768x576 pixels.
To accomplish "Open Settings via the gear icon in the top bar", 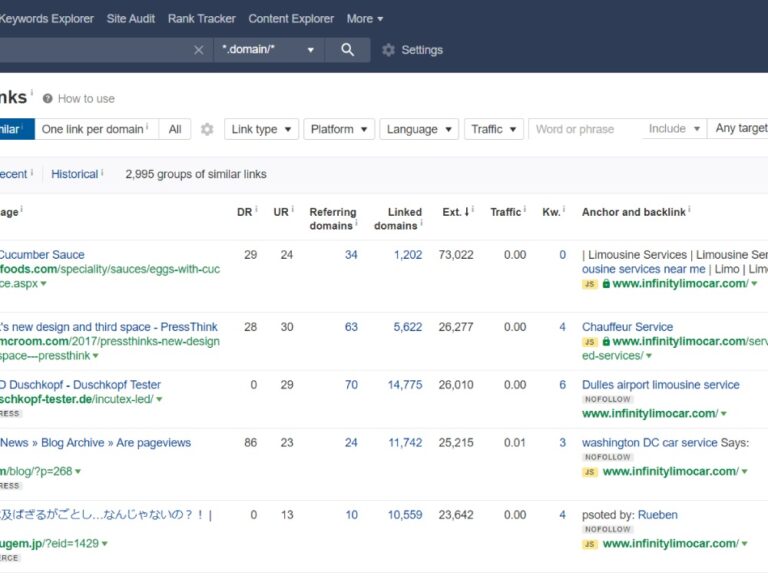I will pos(388,50).
